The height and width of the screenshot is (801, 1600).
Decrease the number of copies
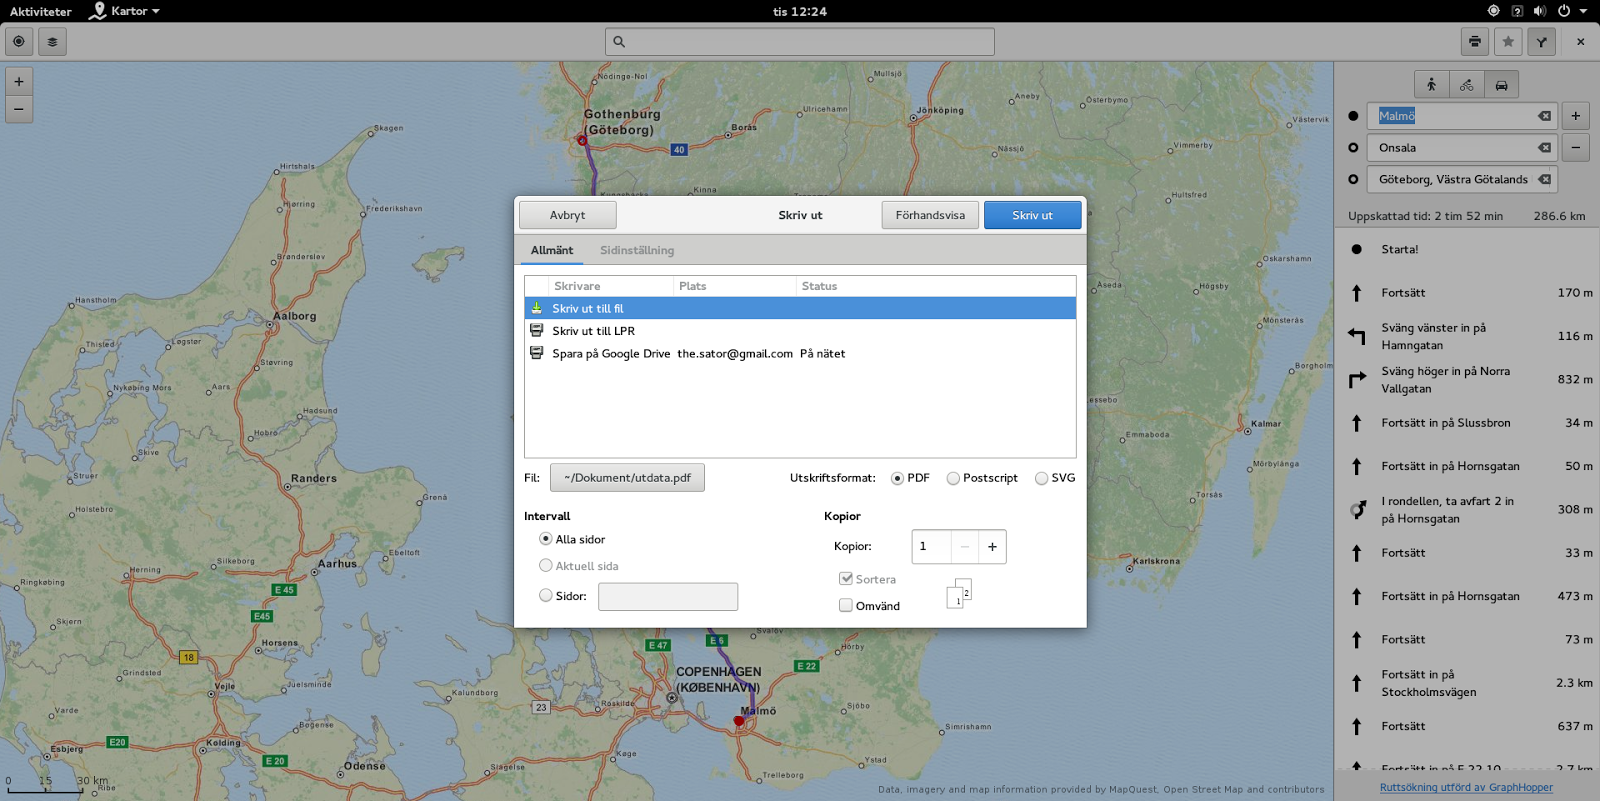(965, 547)
